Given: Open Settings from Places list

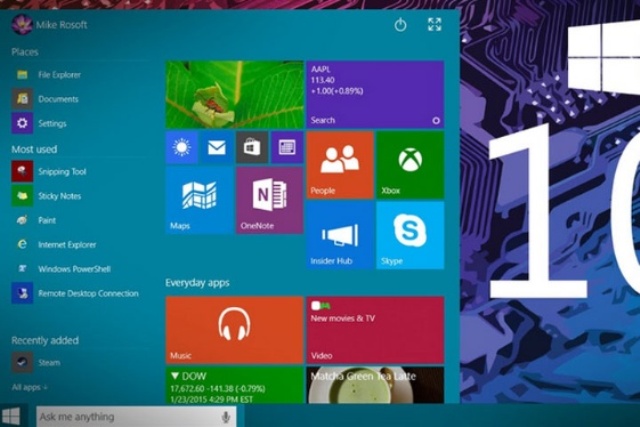Looking at the screenshot, I should [52, 124].
